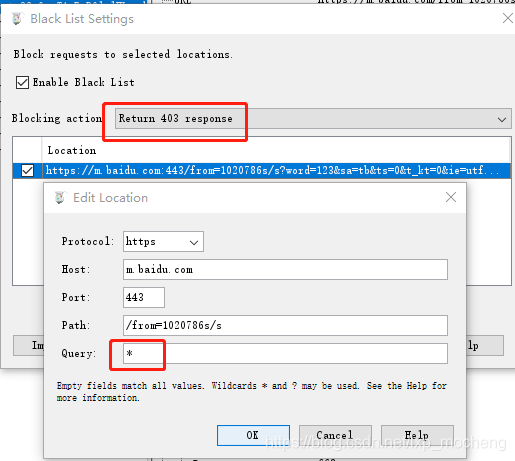This screenshot has width=515, height=461.
Task: Click the Port field showing 443
Action: pyautogui.click(x=144, y=297)
